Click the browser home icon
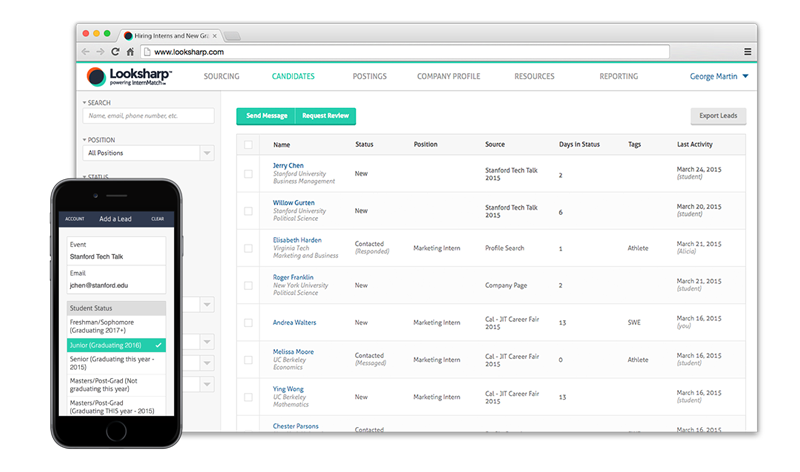Viewport: 800px width, 472px height. click(130, 52)
